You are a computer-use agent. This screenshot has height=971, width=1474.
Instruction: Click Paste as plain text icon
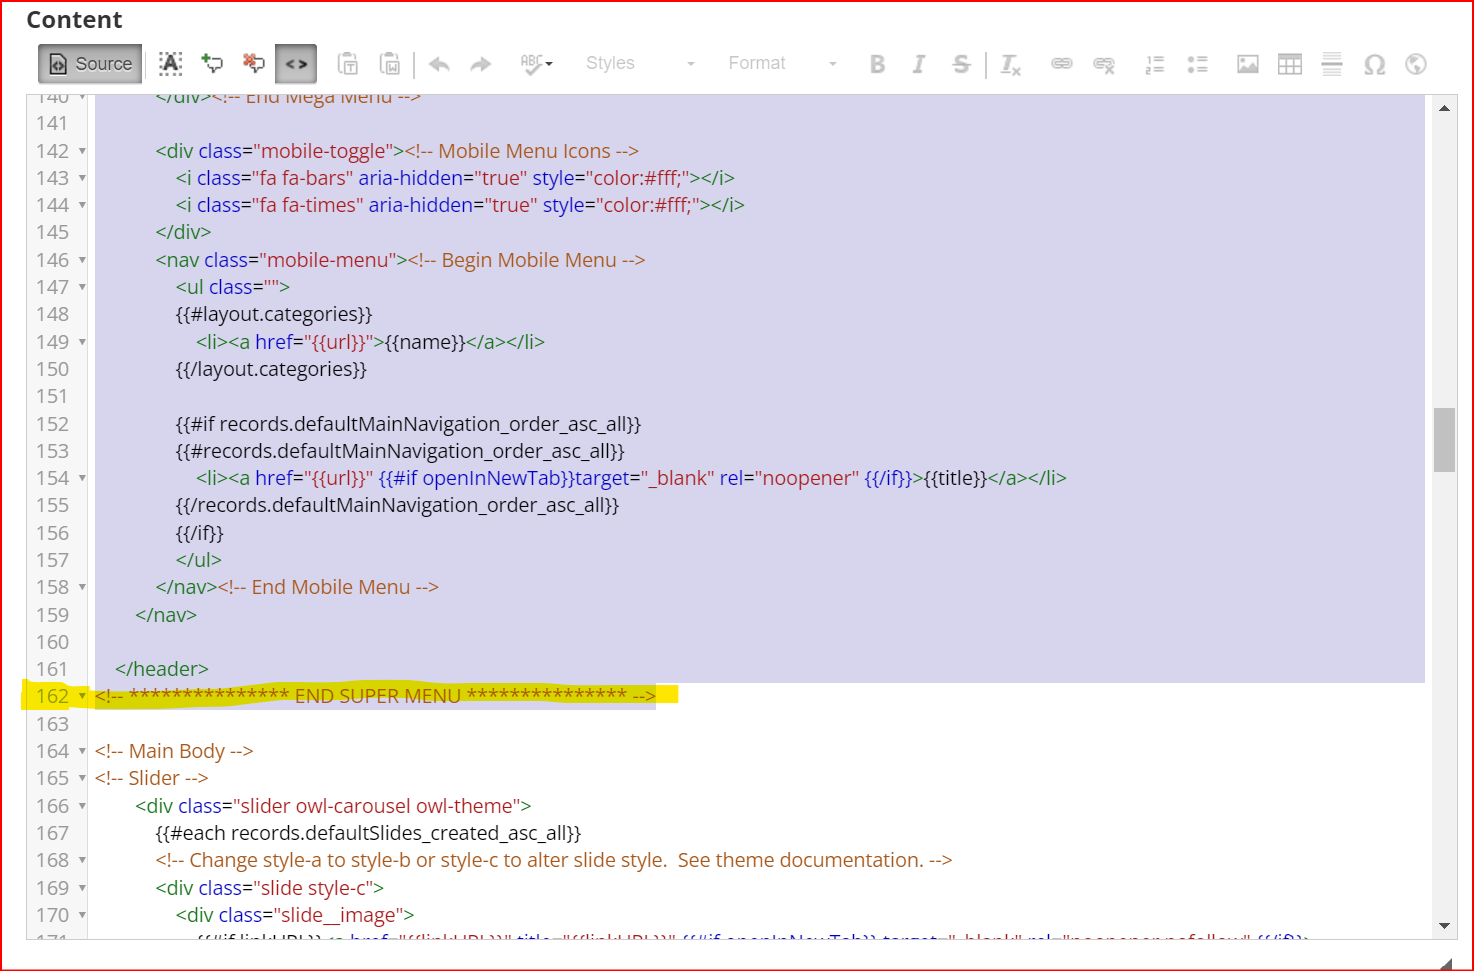[348, 64]
